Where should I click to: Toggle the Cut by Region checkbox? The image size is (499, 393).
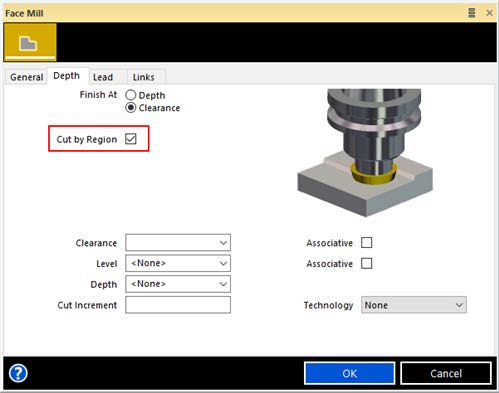coord(131,139)
